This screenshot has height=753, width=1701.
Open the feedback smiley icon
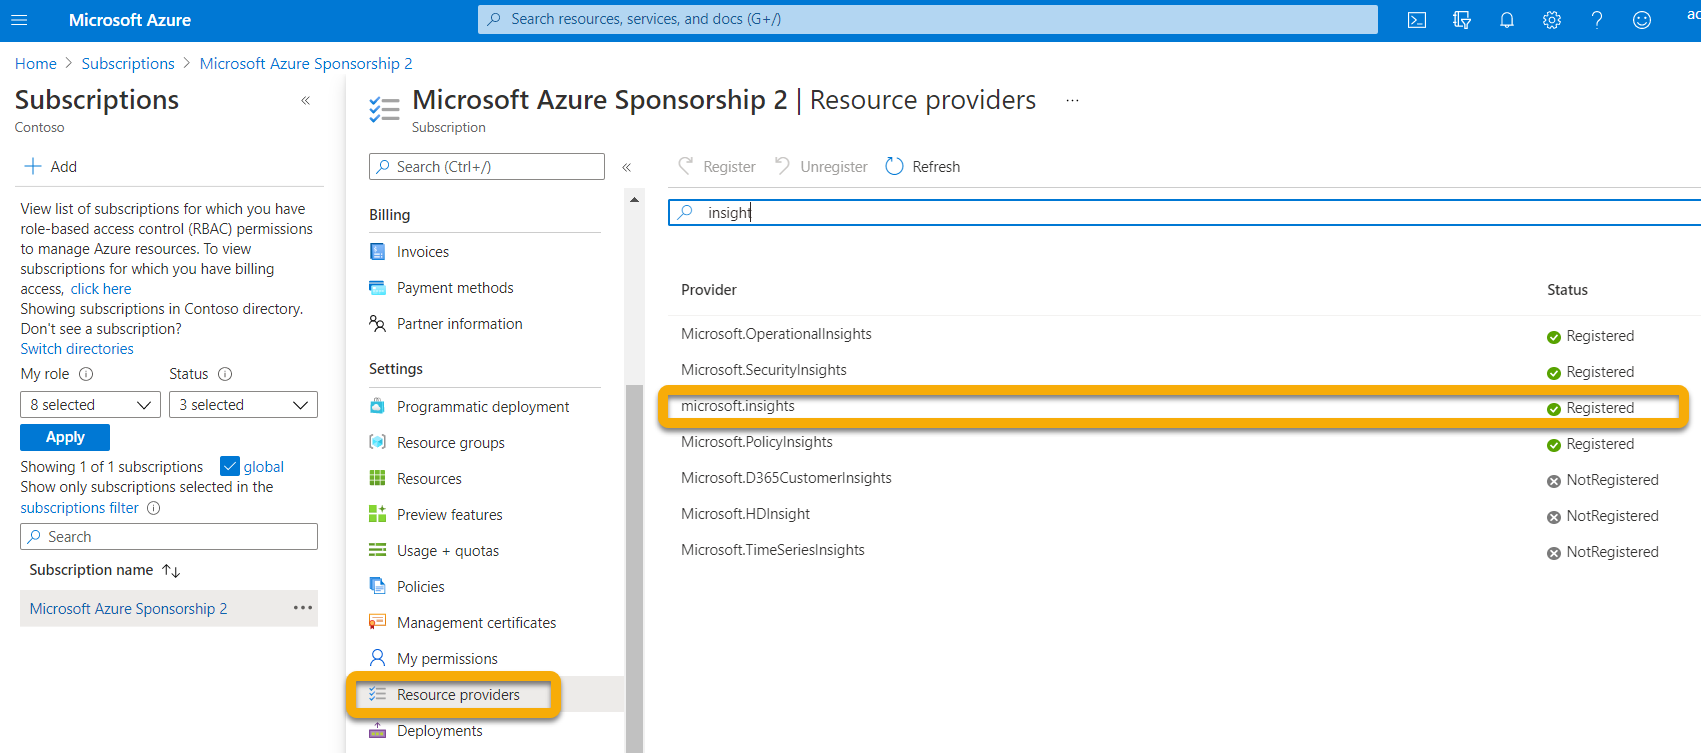1642,20
